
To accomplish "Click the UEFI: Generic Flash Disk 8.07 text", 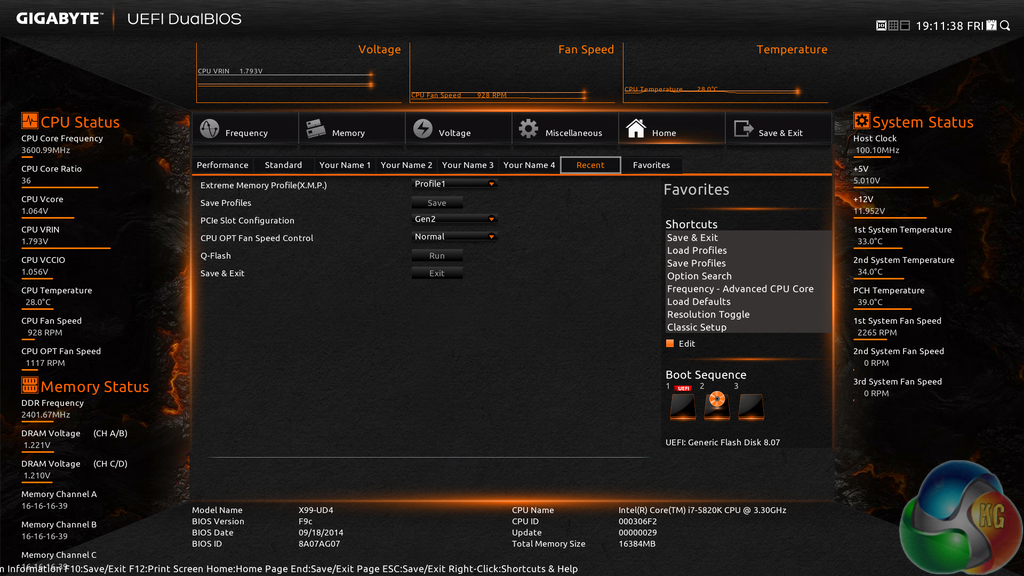I will tap(722, 442).
